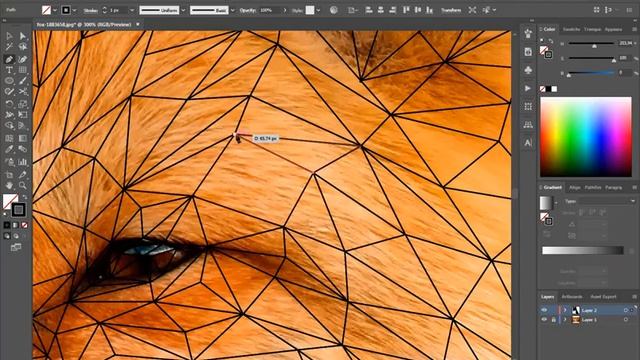Set toolbar paint mode to None
This screenshot has height=360, width=640.
pos(24,225)
